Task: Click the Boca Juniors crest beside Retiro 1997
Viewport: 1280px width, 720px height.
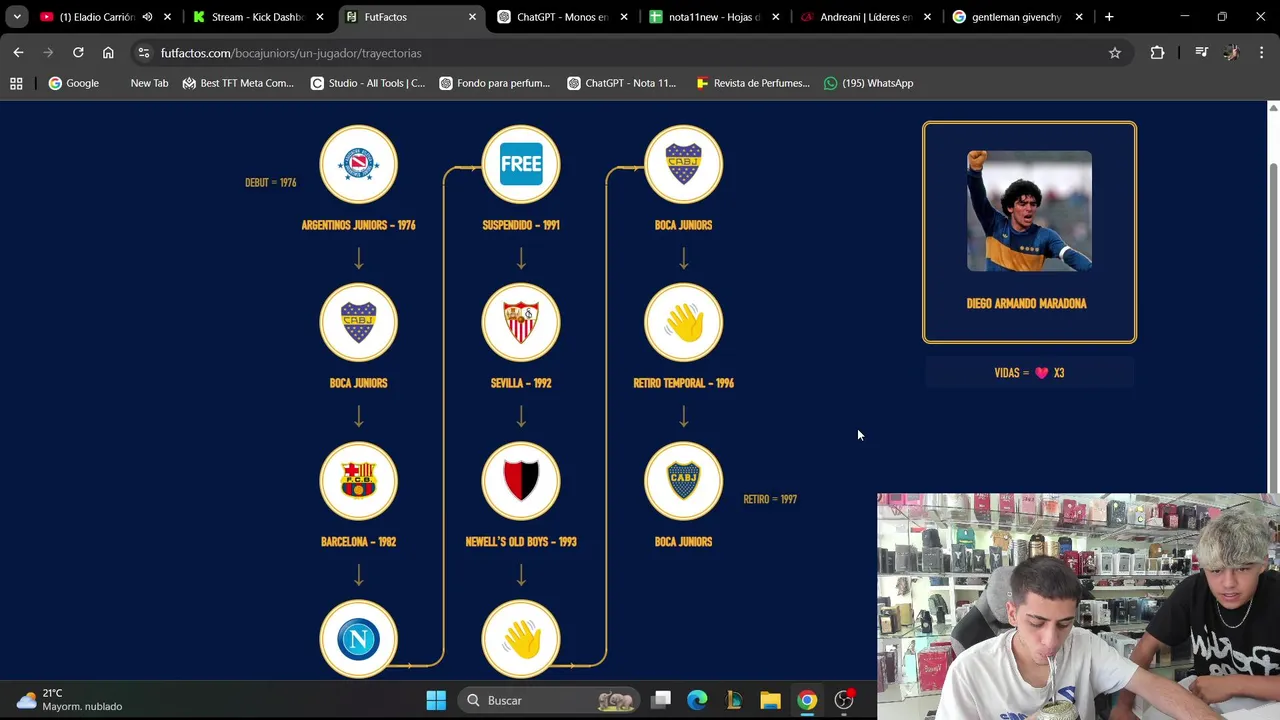Action: tap(683, 481)
